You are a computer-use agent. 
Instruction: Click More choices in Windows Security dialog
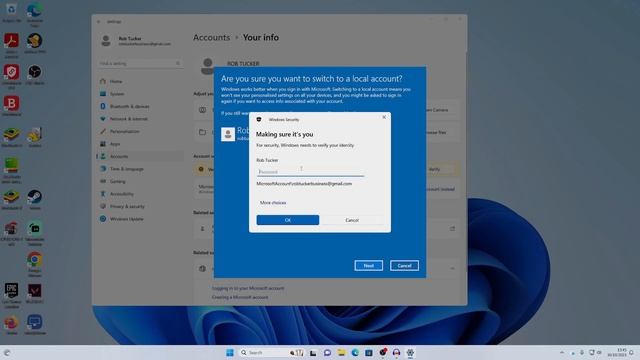(x=273, y=202)
